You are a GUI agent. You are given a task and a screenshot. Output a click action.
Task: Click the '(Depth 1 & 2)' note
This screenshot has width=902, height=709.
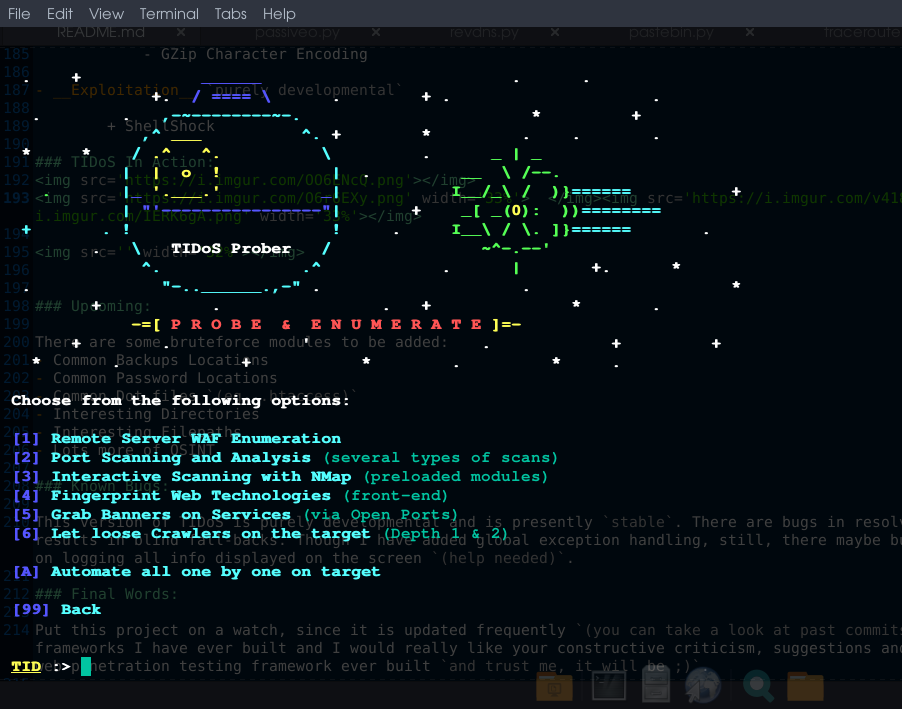(446, 533)
